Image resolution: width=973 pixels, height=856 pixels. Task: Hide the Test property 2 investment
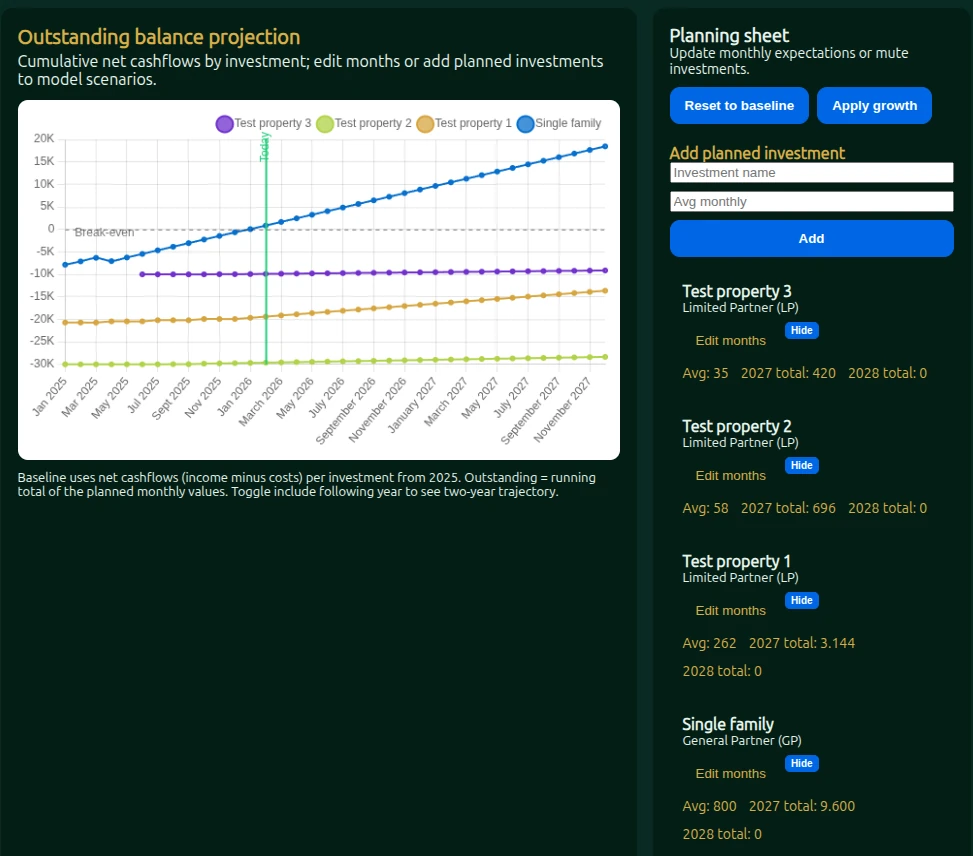801,465
